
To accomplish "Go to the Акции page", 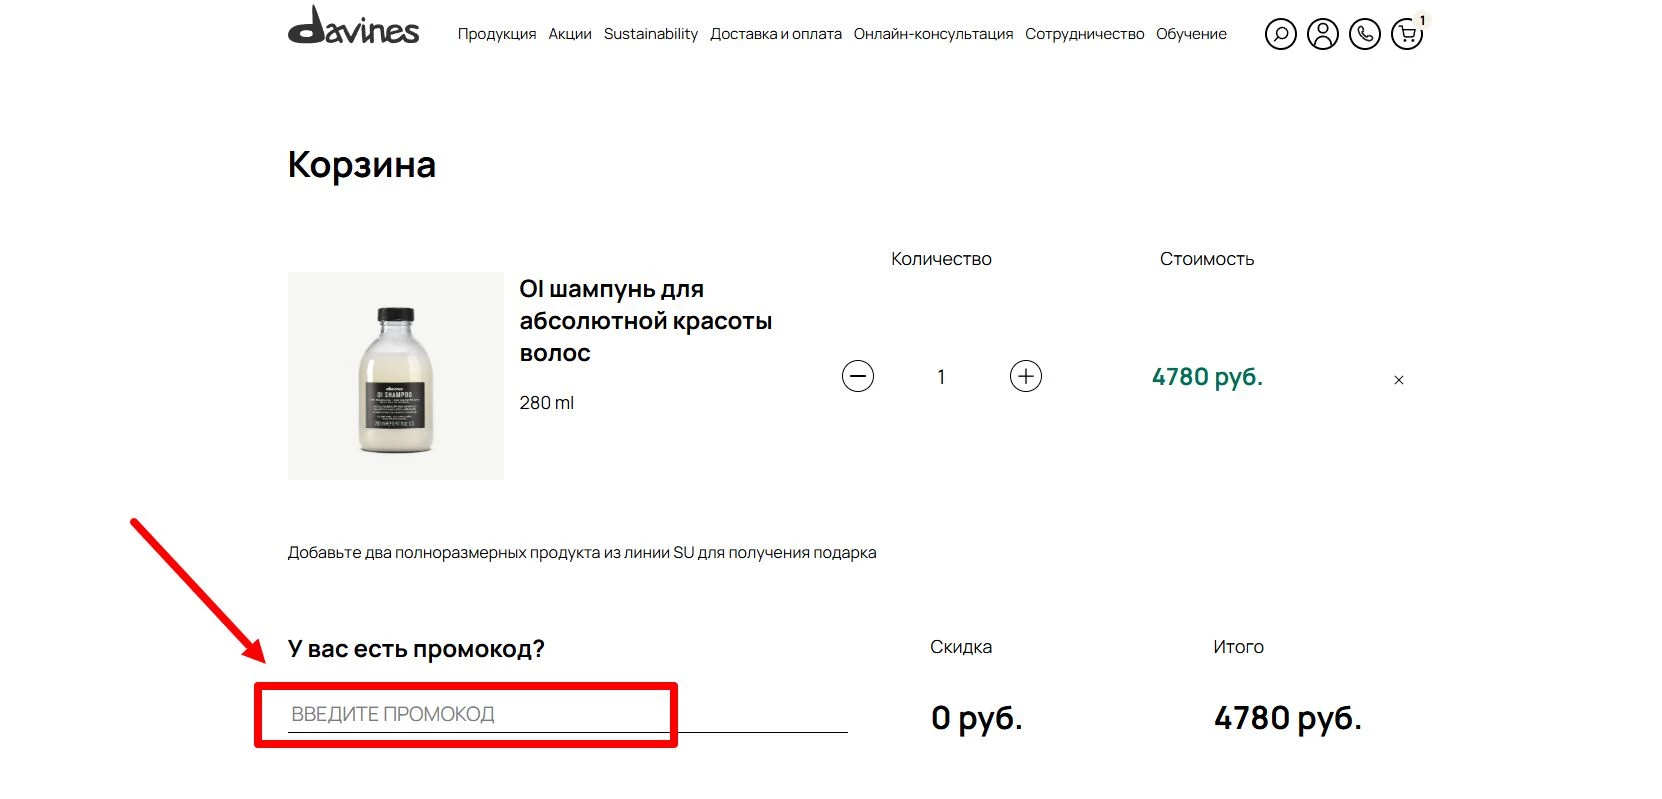I will click(570, 34).
